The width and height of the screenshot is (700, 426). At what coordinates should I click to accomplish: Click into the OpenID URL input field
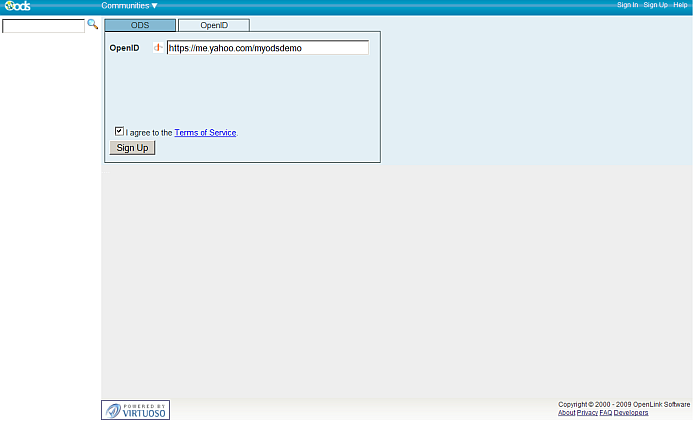[267, 48]
